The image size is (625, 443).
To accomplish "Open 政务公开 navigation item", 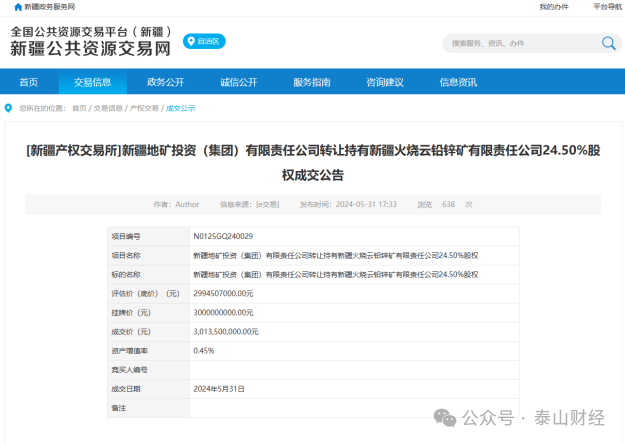I will [165, 82].
